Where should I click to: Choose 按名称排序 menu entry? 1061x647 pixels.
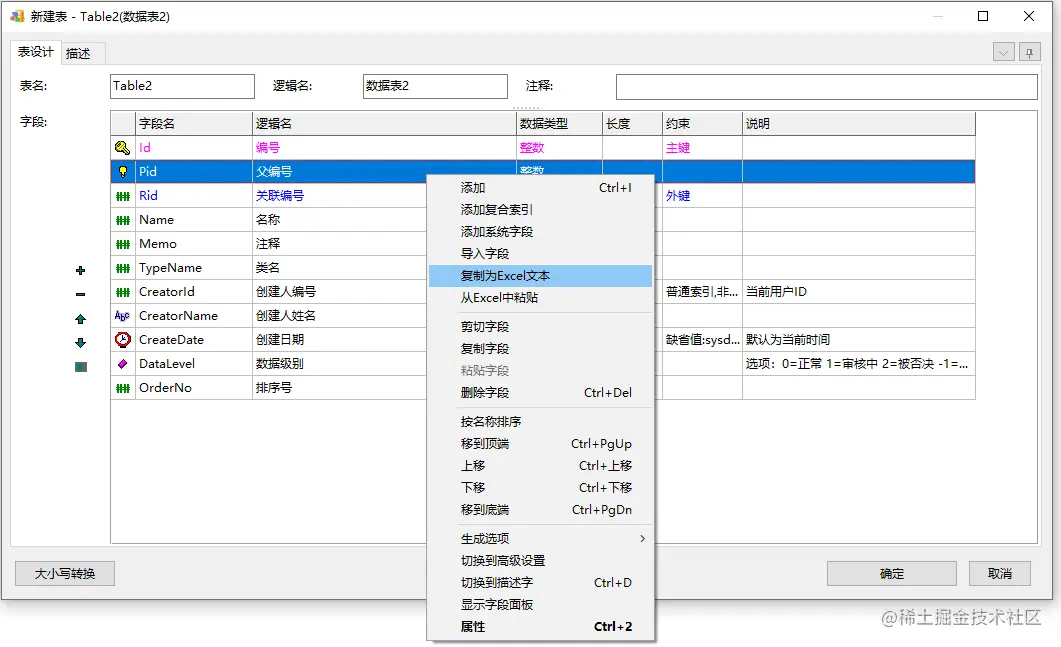click(541, 422)
